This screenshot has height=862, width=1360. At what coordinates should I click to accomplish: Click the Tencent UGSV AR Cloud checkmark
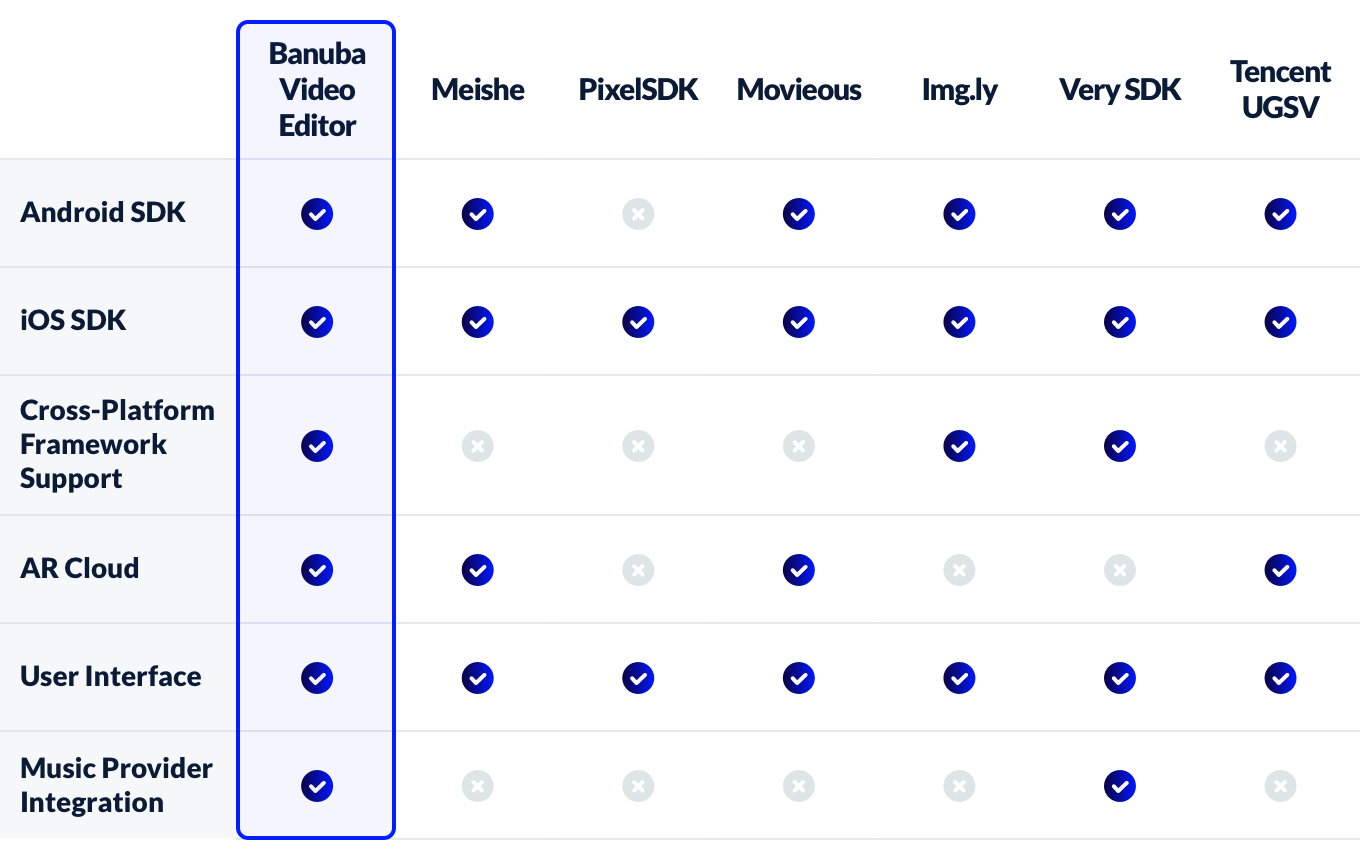(1280, 570)
